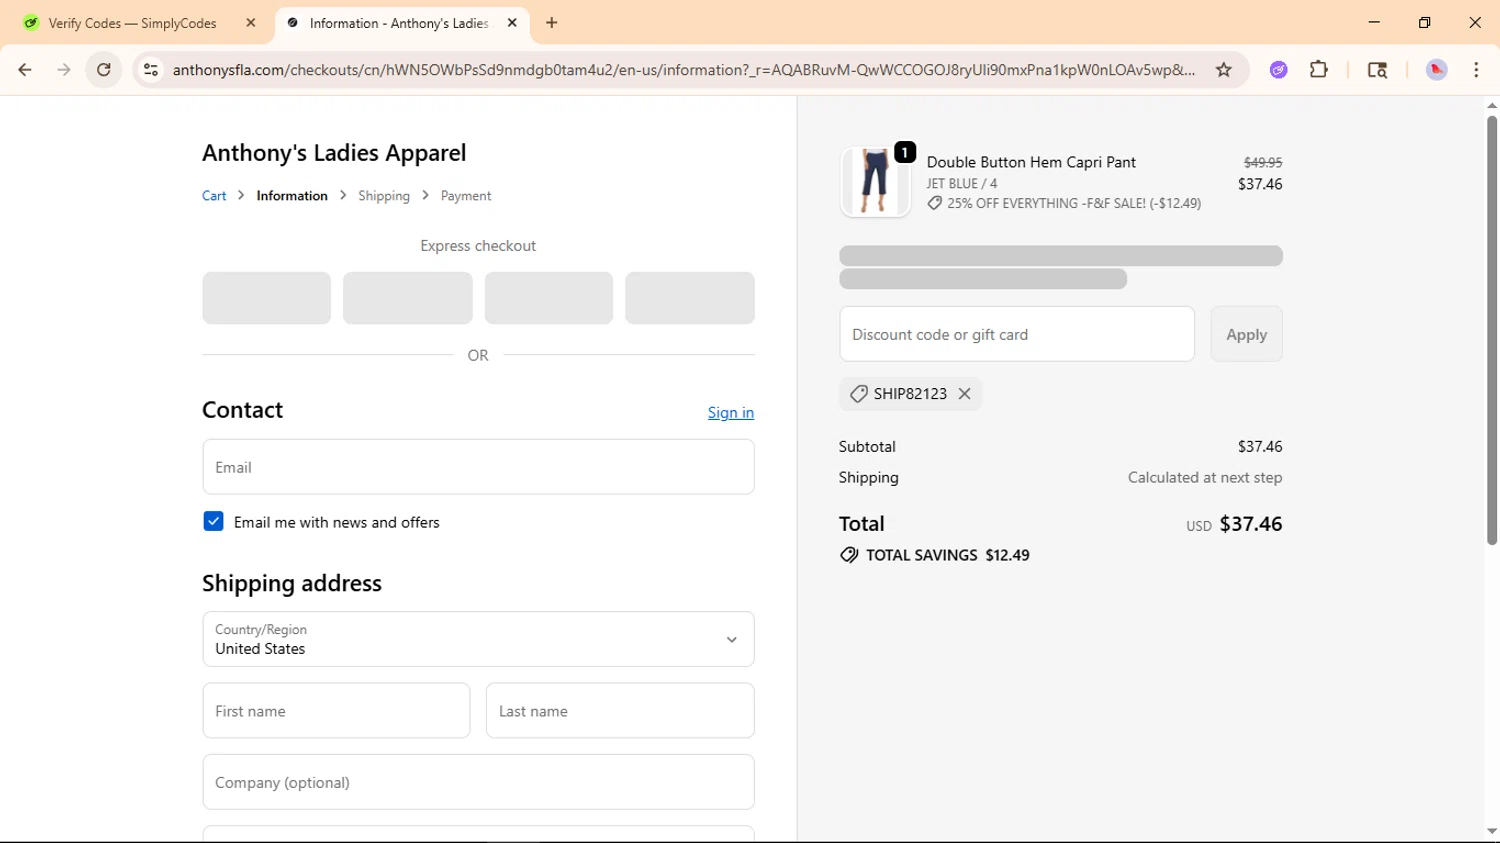Click the Sign in link
1500x843 pixels.
[731, 413]
